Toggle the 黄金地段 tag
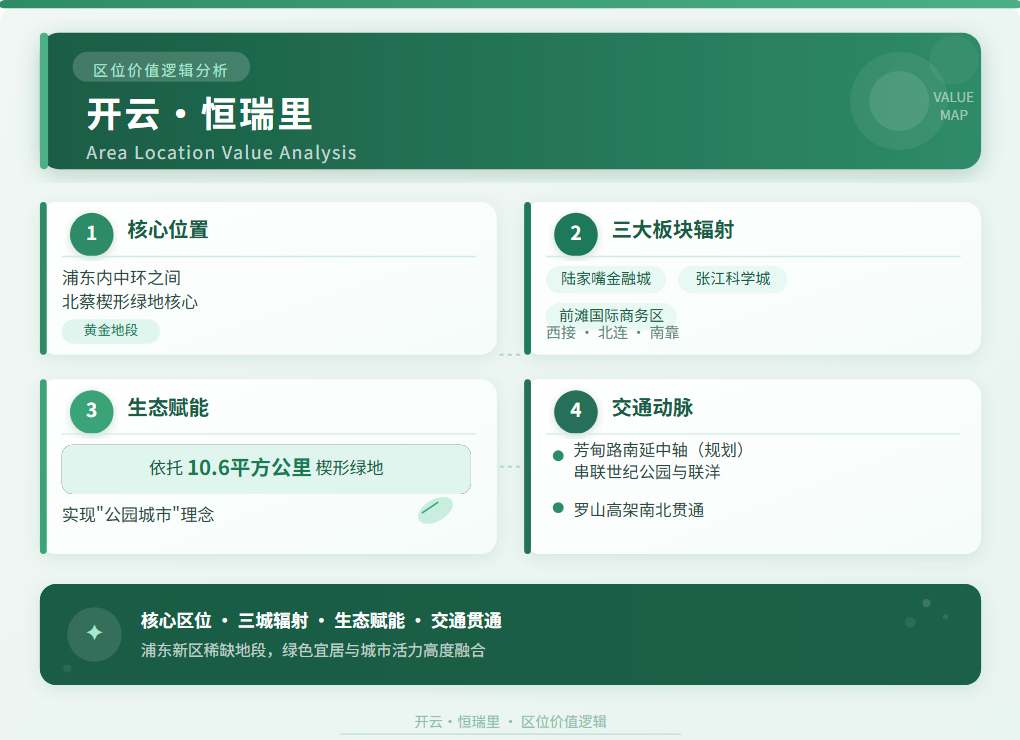Viewport: 1020px width, 740px height. (108, 331)
